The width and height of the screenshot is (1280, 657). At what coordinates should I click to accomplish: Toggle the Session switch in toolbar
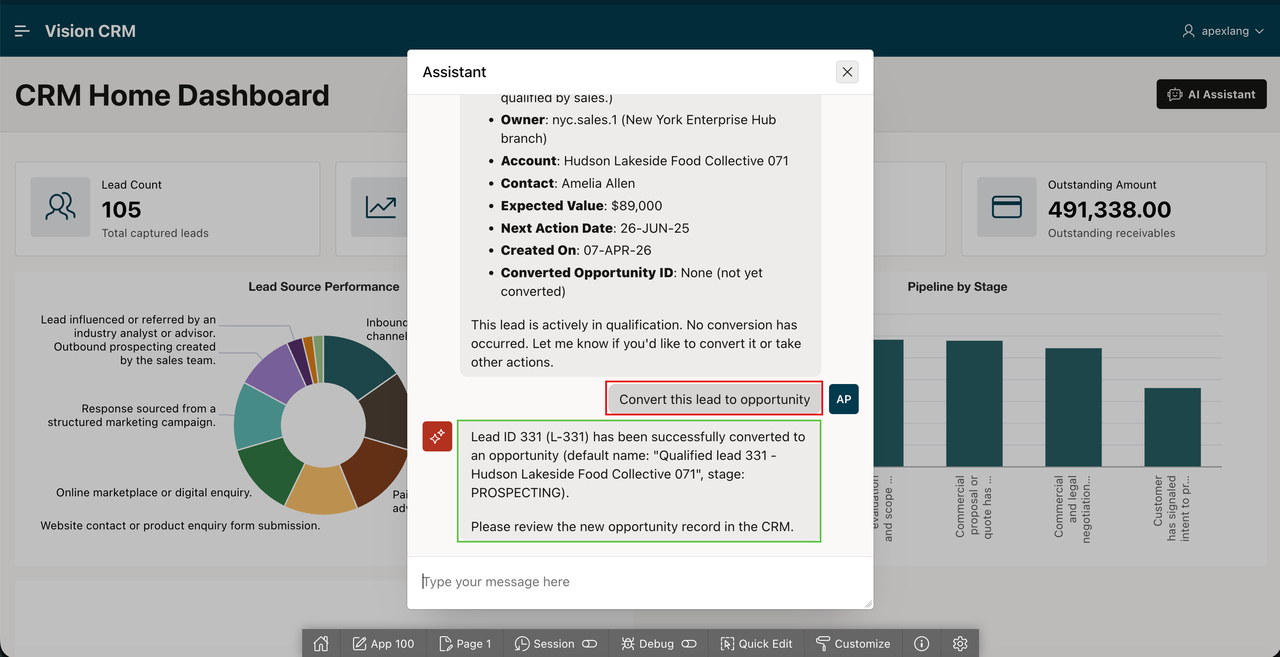pyautogui.click(x=589, y=644)
